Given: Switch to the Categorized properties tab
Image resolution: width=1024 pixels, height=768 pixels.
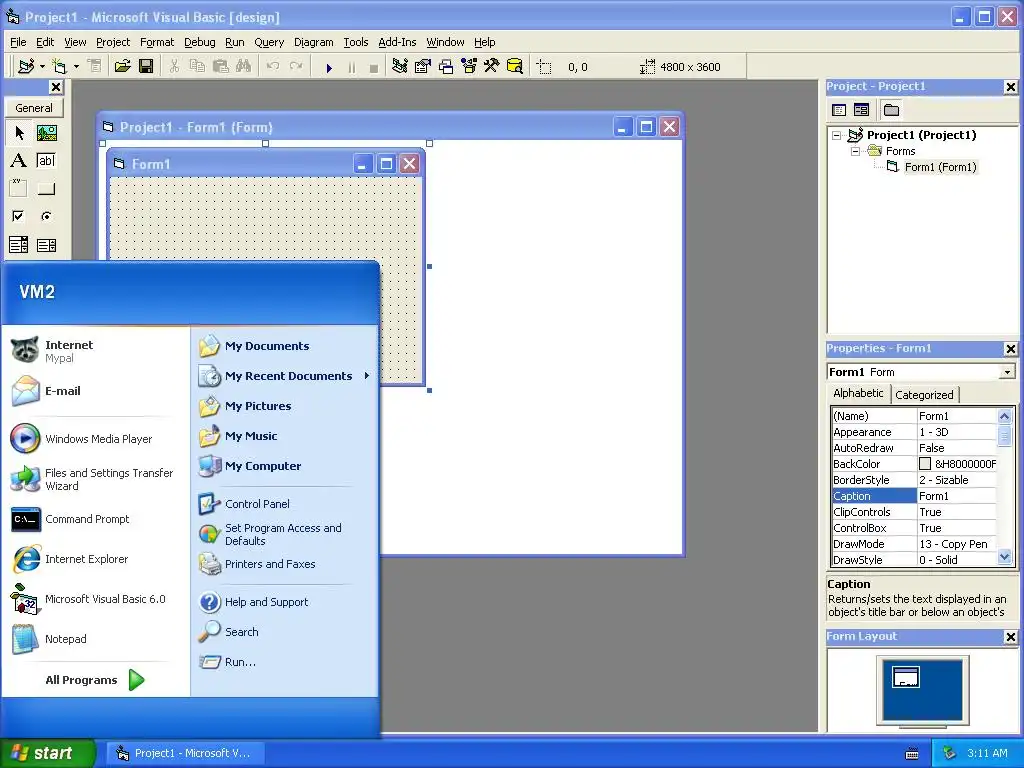Looking at the screenshot, I should 924,394.
